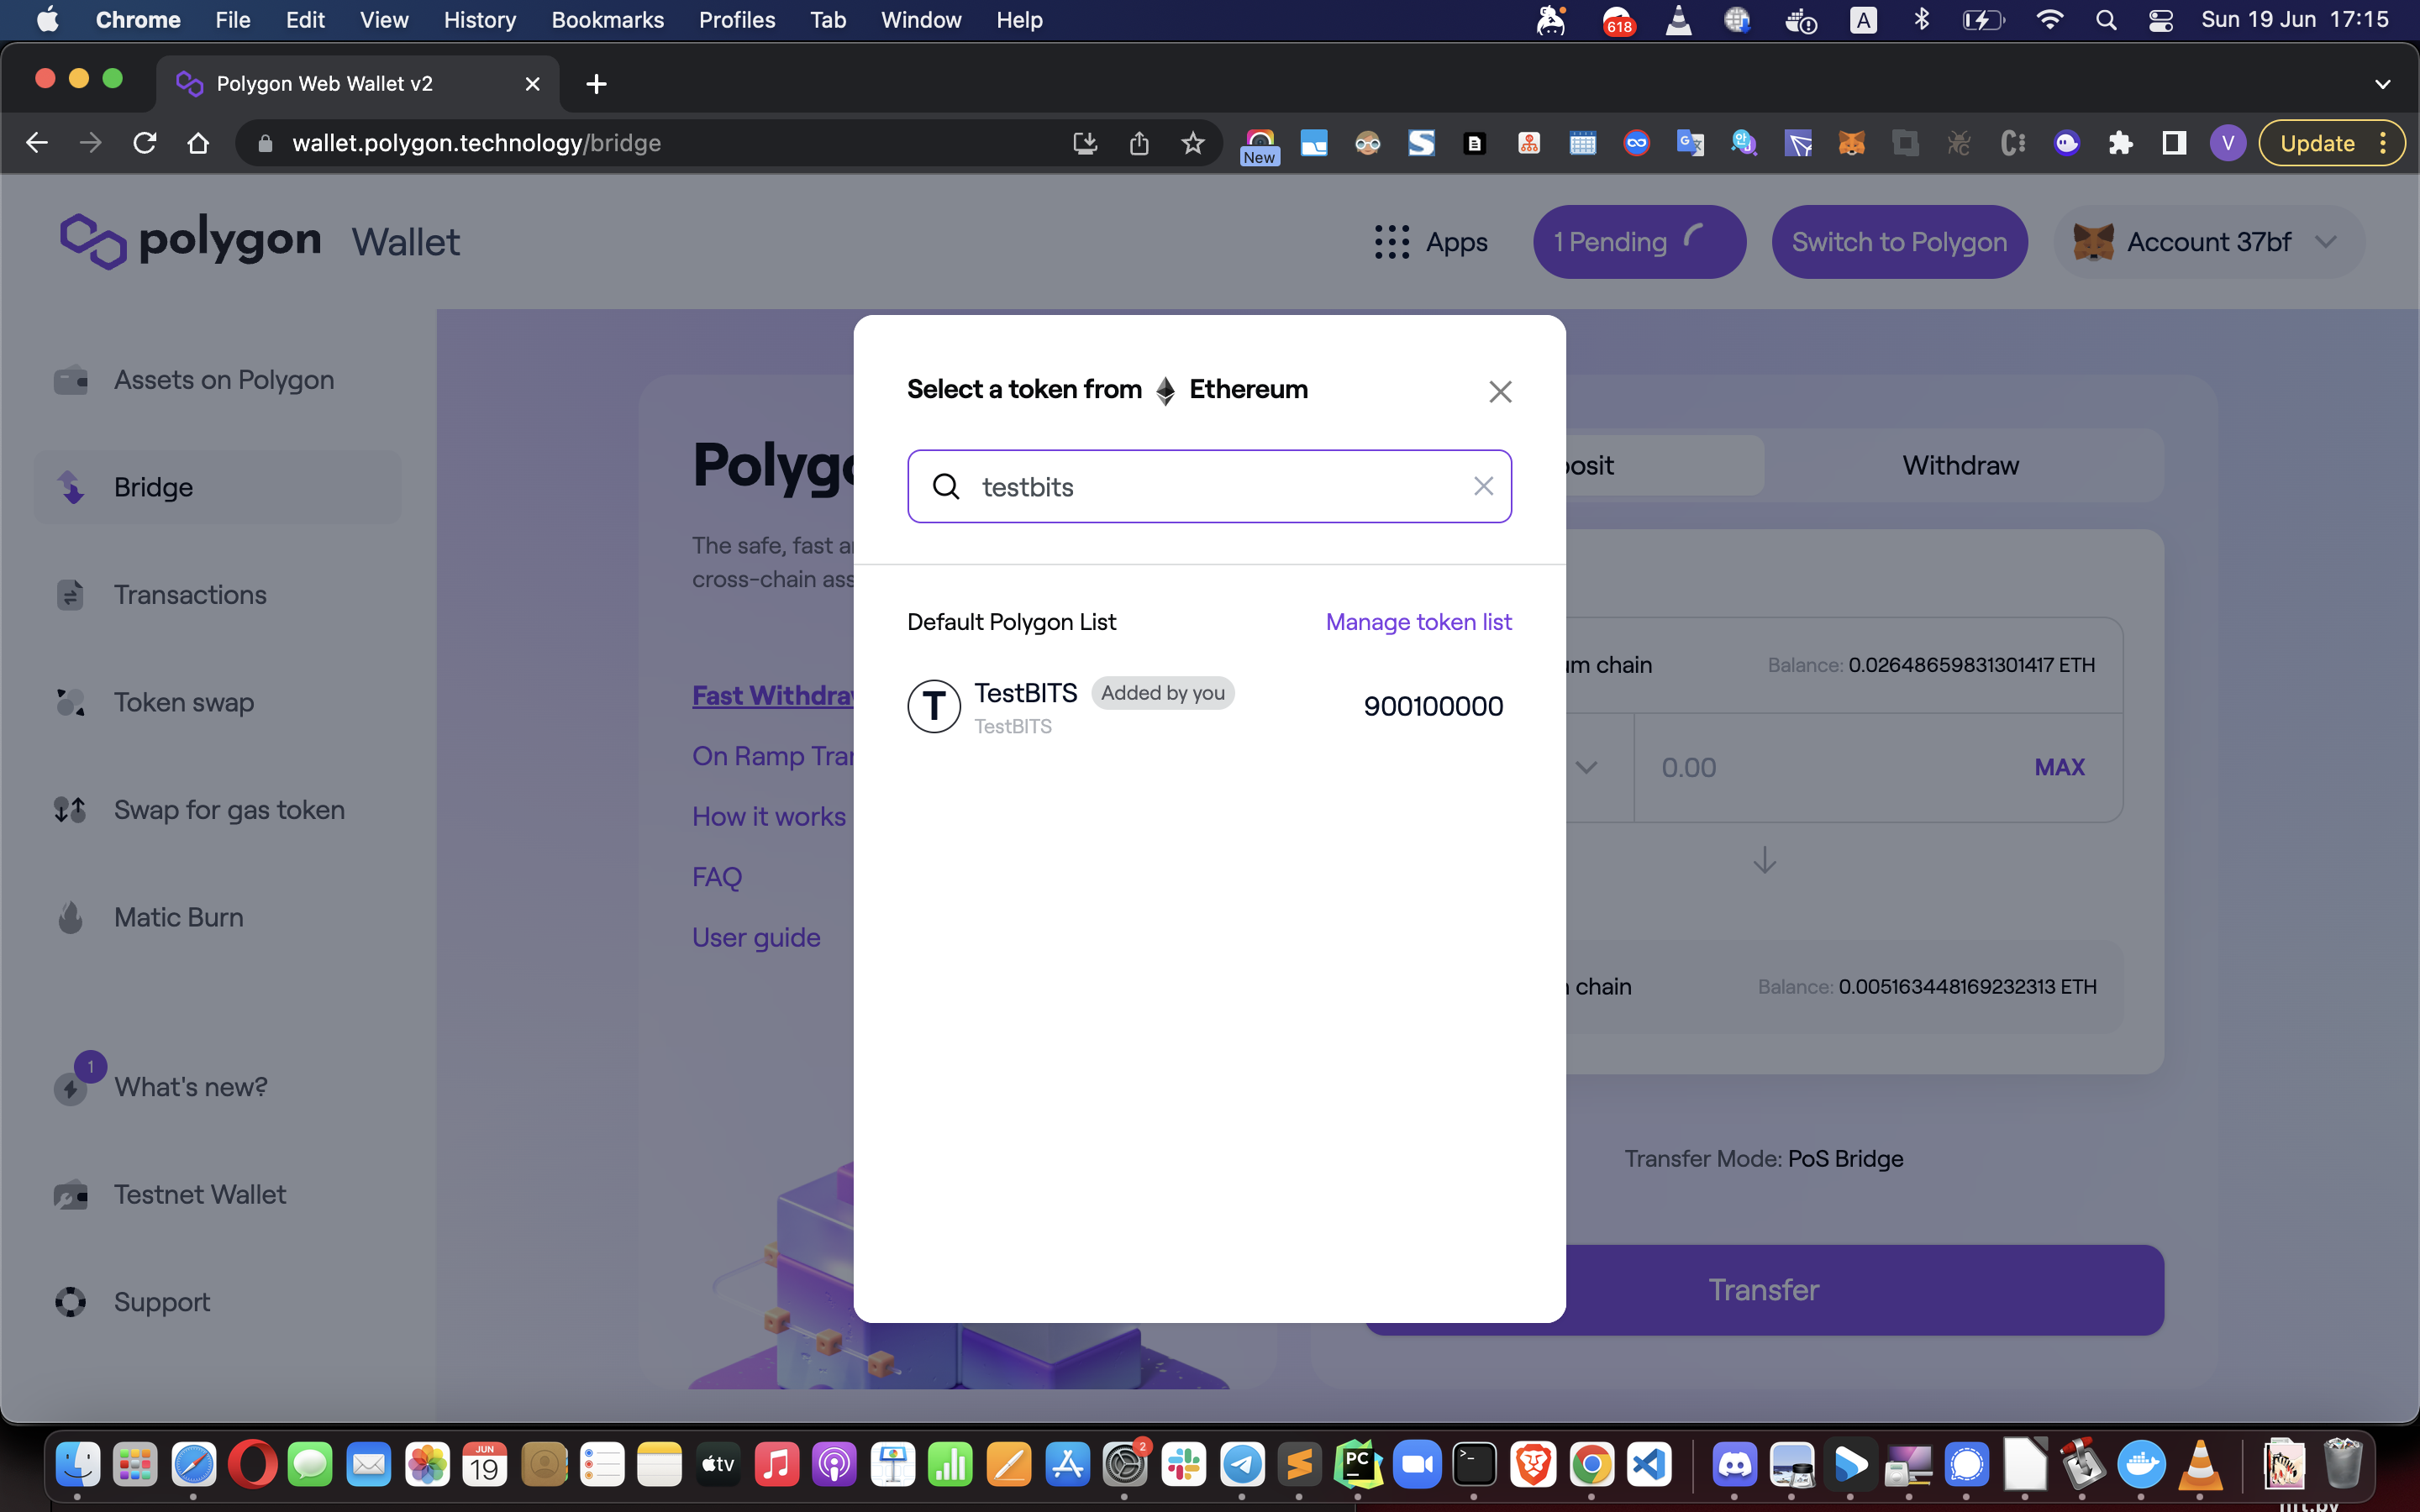Open Manage token list link
This screenshot has width=2420, height=1512.
click(1417, 622)
